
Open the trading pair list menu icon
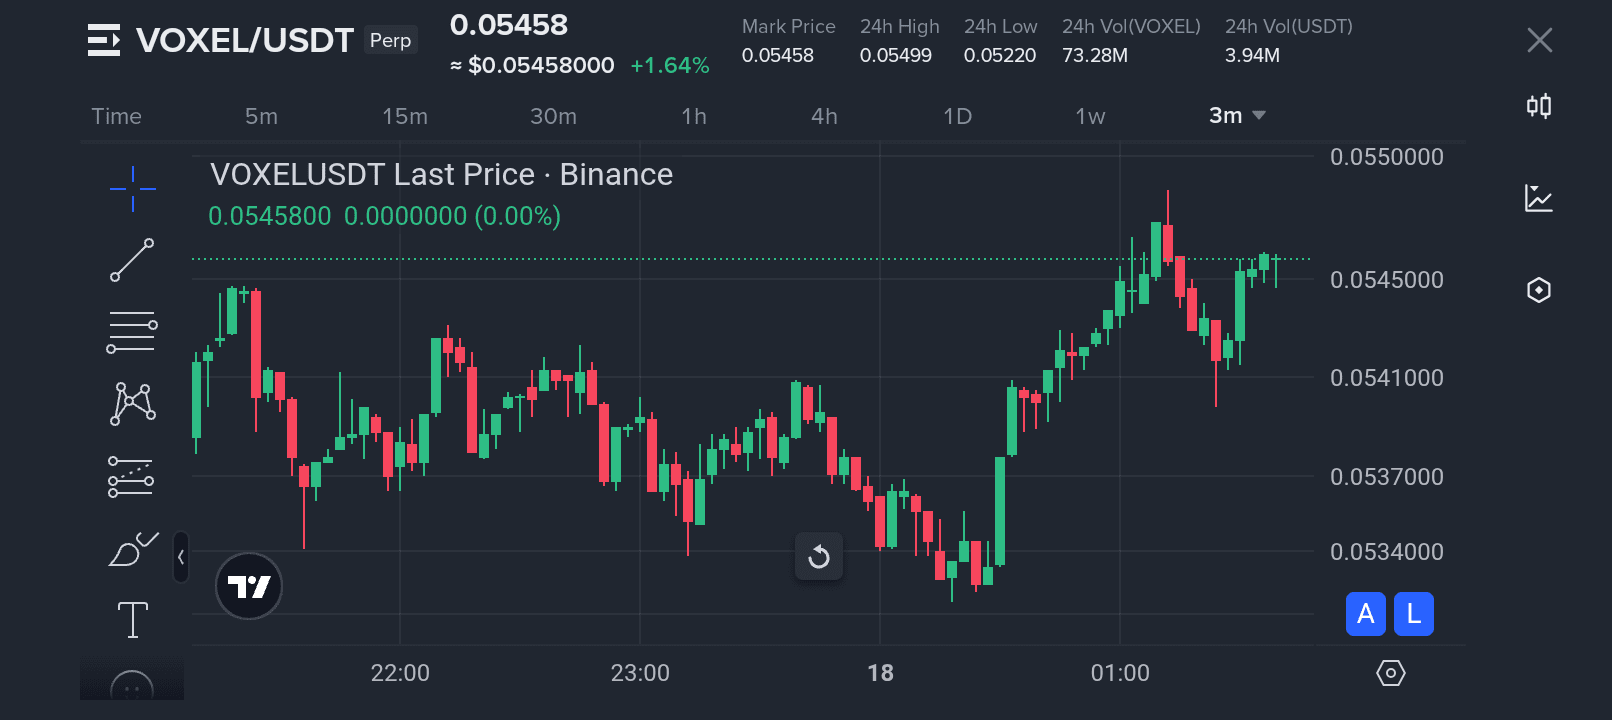click(104, 40)
